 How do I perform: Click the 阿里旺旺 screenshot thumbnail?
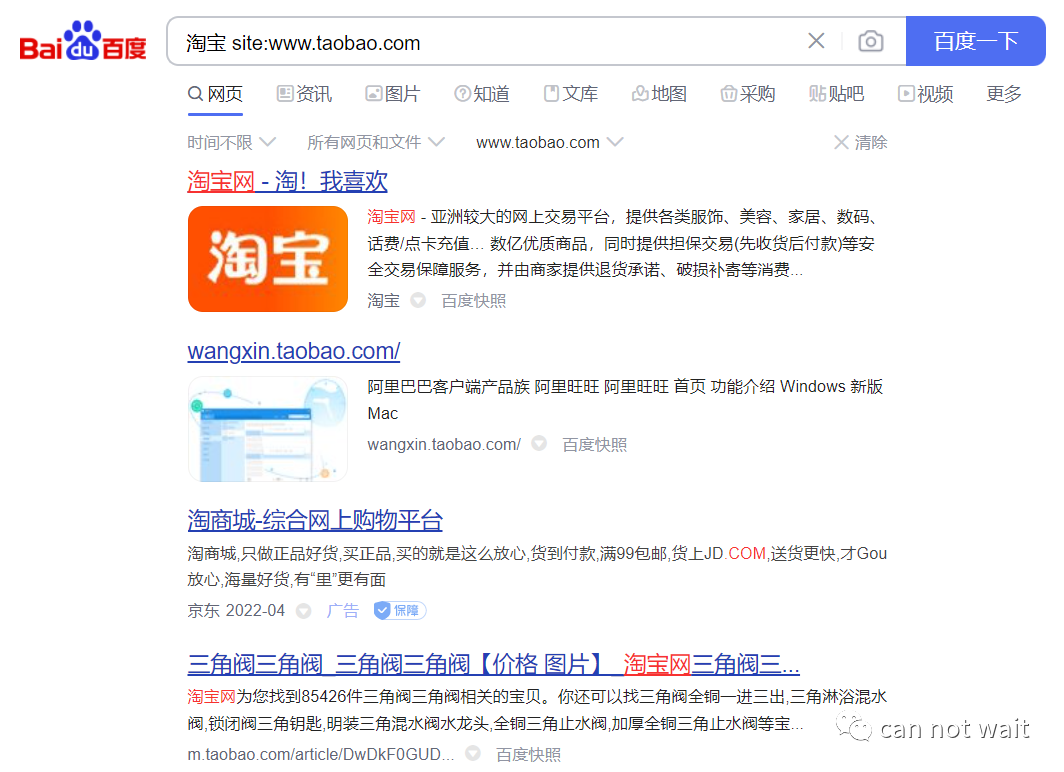(268, 429)
